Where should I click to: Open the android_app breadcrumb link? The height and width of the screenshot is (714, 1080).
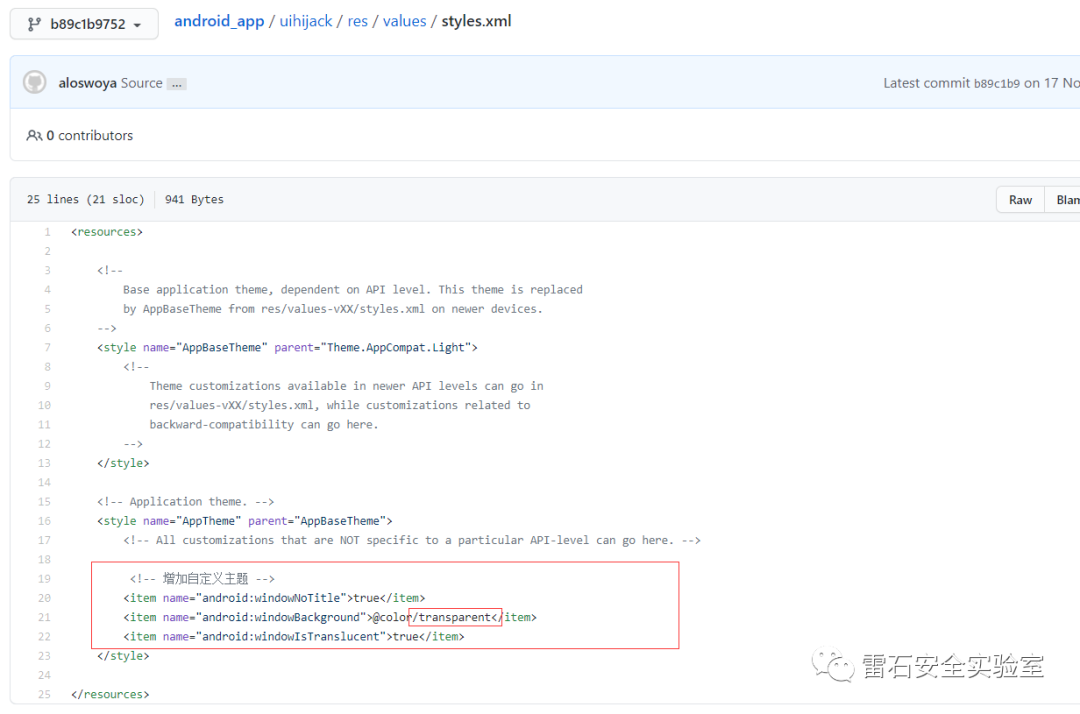[x=219, y=21]
